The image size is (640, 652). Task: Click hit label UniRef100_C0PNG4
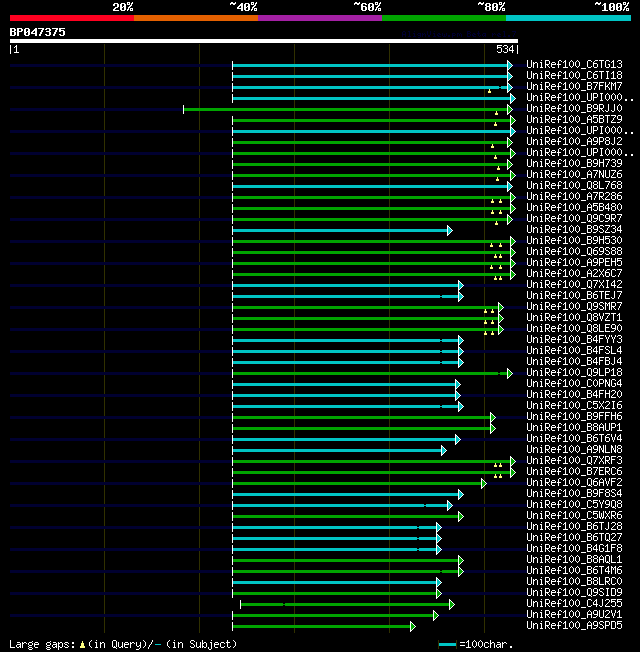[x=574, y=383]
